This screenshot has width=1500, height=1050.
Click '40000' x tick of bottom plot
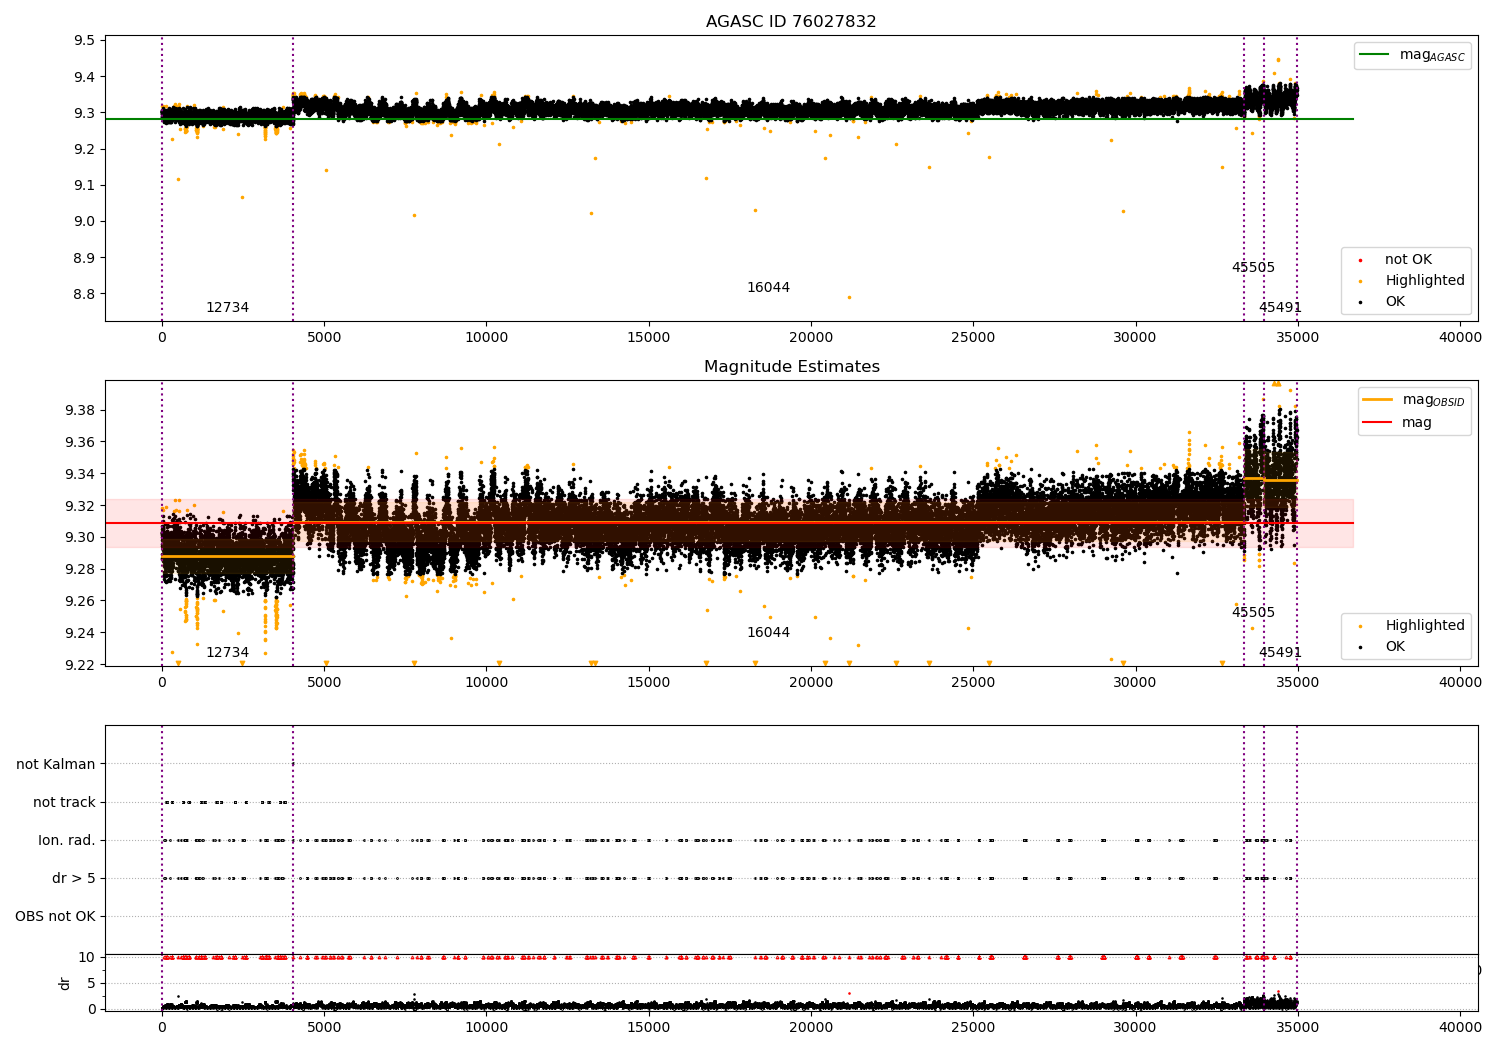(x=1460, y=1028)
